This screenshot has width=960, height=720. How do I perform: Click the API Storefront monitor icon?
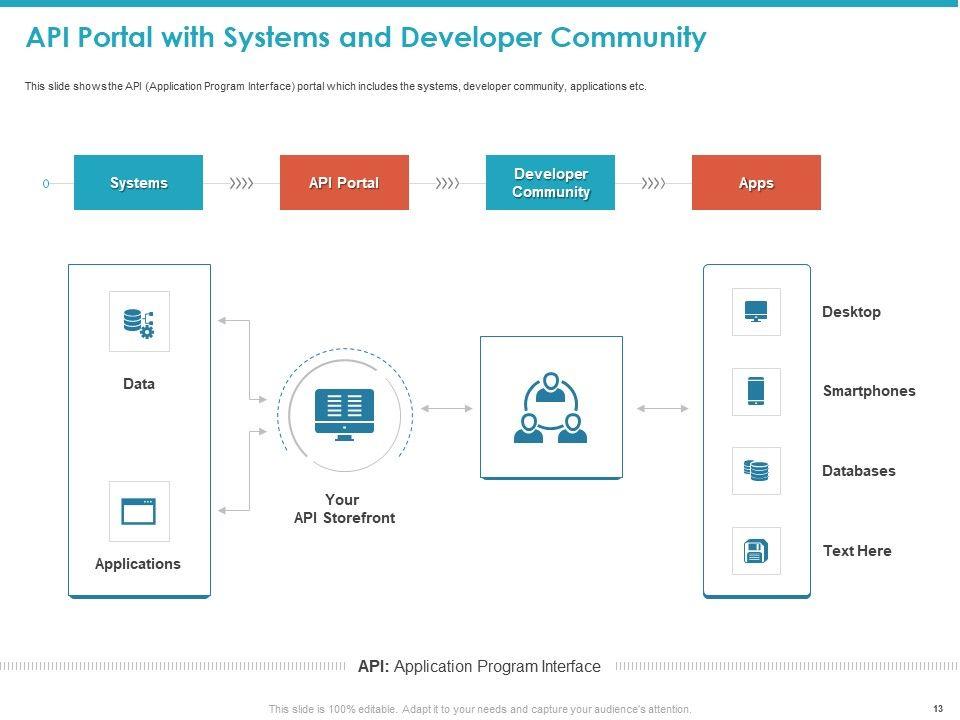click(x=344, y=414)
